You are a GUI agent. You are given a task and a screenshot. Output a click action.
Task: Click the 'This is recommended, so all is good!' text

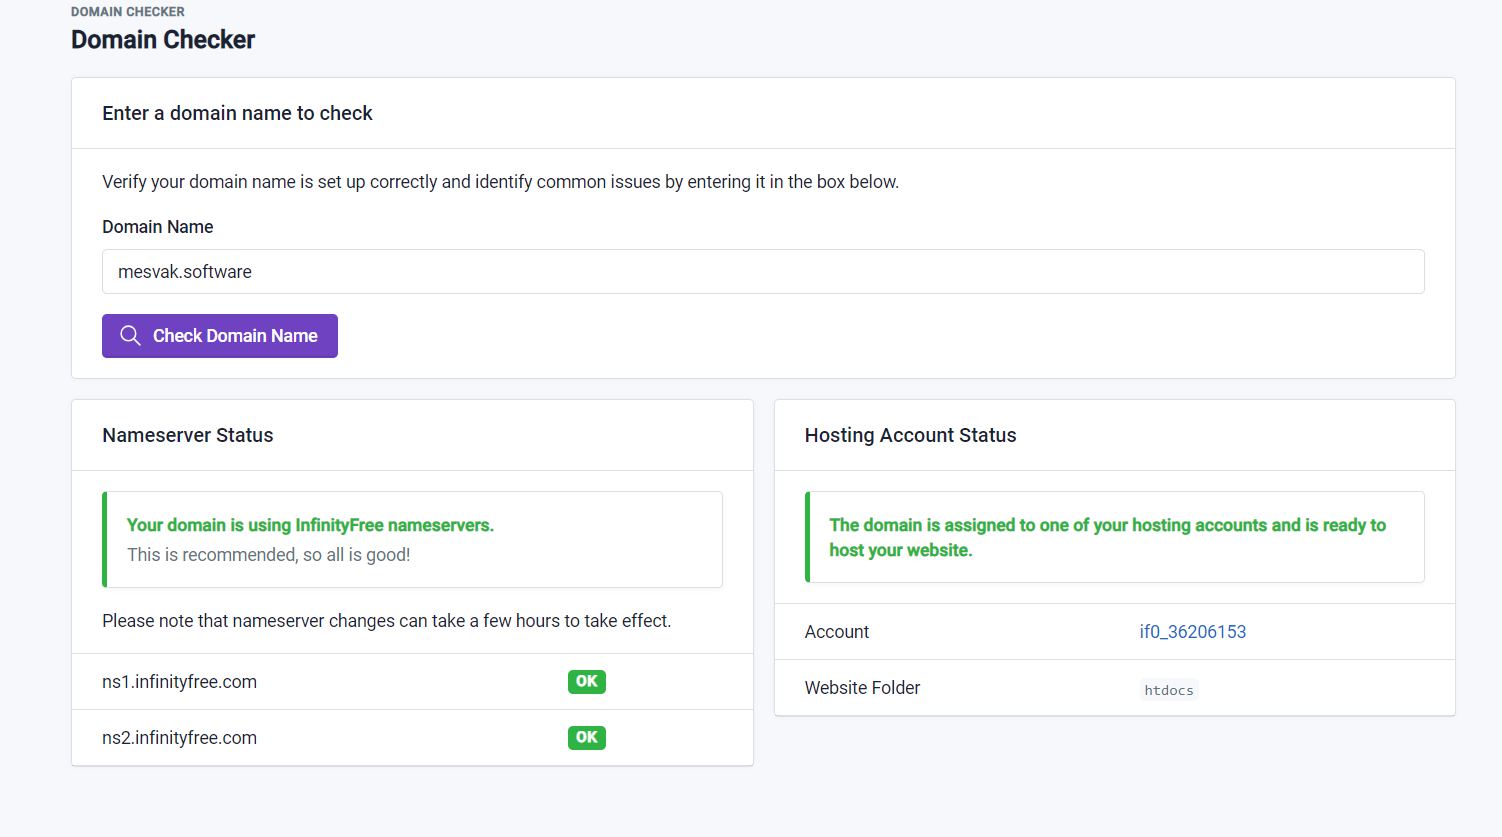click(x=269, y=555)
